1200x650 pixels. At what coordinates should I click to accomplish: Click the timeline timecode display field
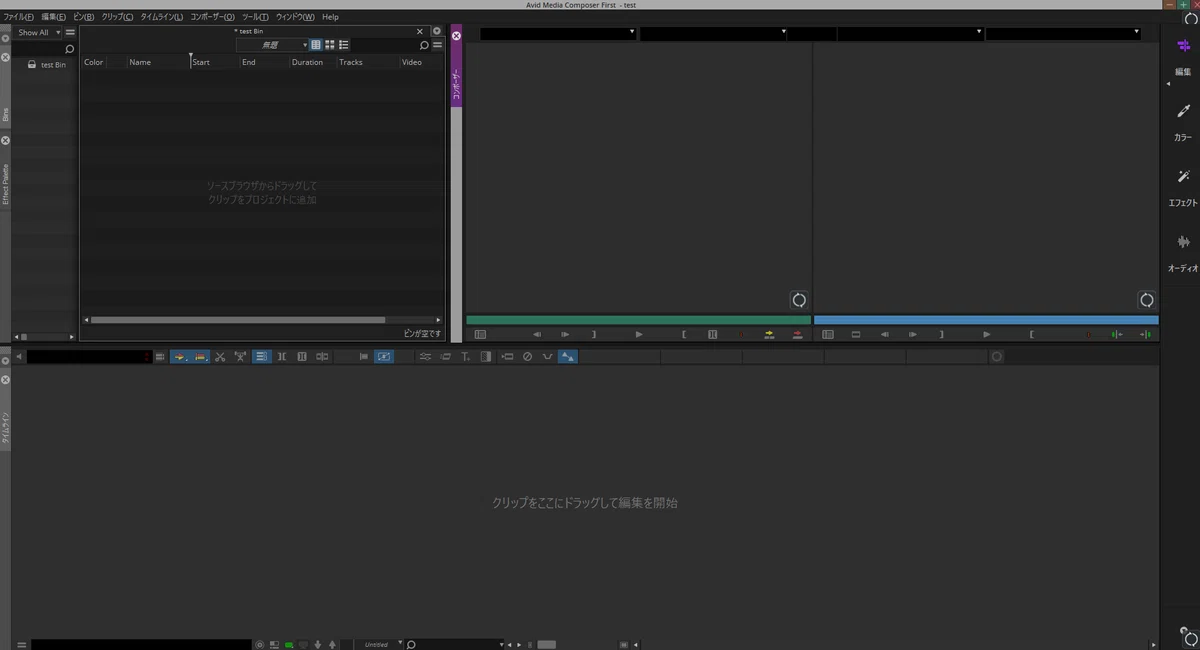[x=88, y=357]
